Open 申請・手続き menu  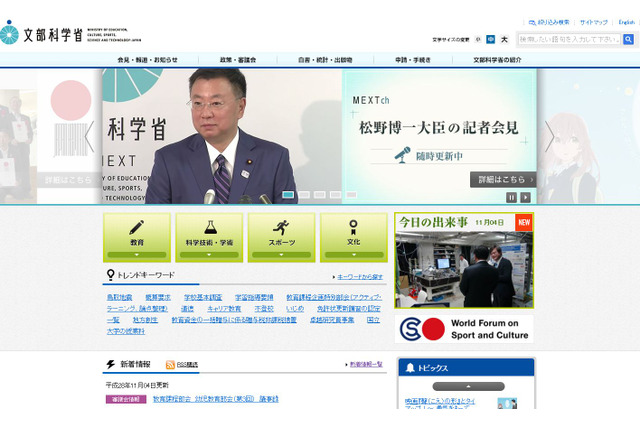(412, 60)
